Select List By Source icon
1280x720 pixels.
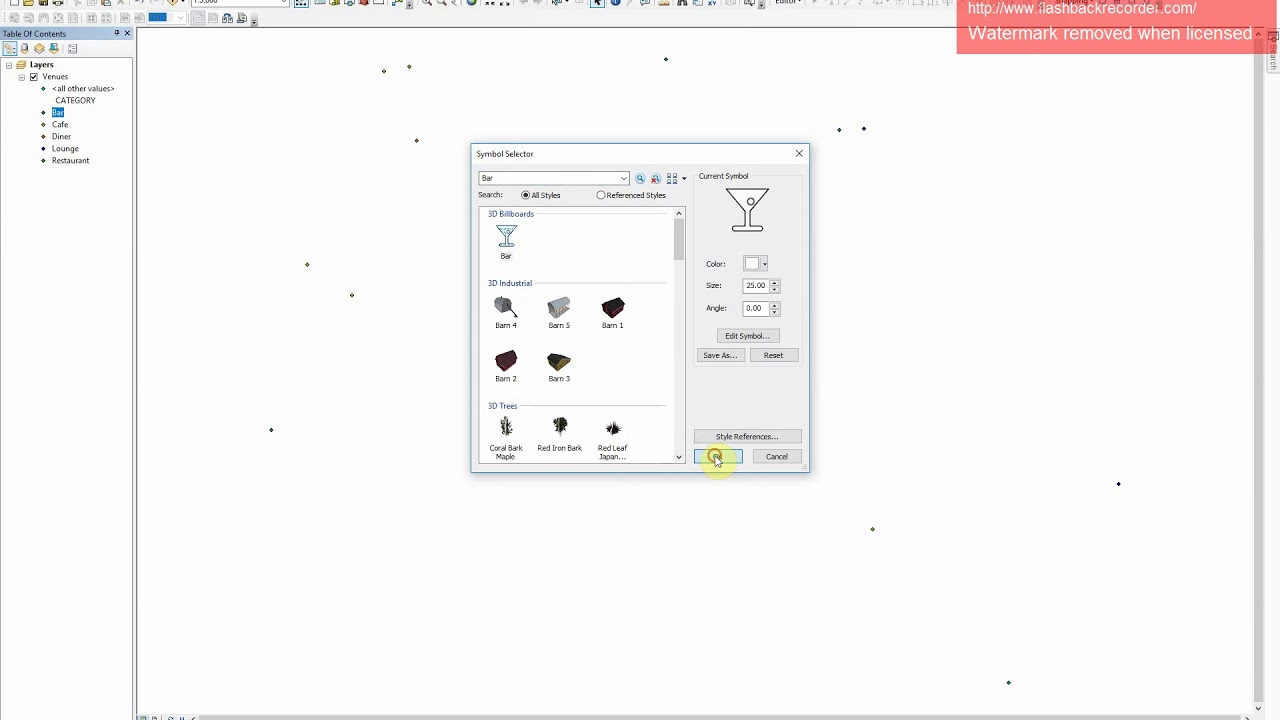coord(24,48)
